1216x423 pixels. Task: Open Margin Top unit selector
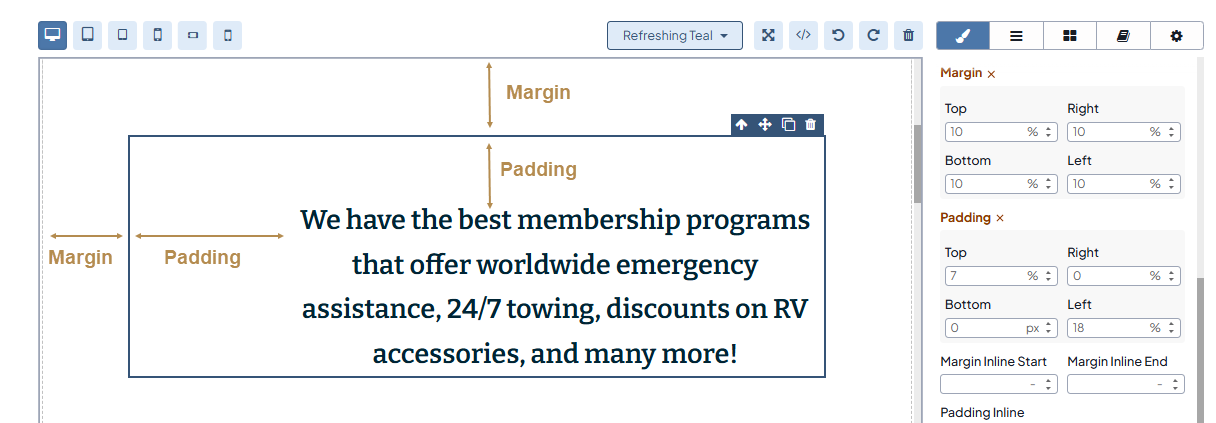pyautogui.click(x=1033, y=131)
